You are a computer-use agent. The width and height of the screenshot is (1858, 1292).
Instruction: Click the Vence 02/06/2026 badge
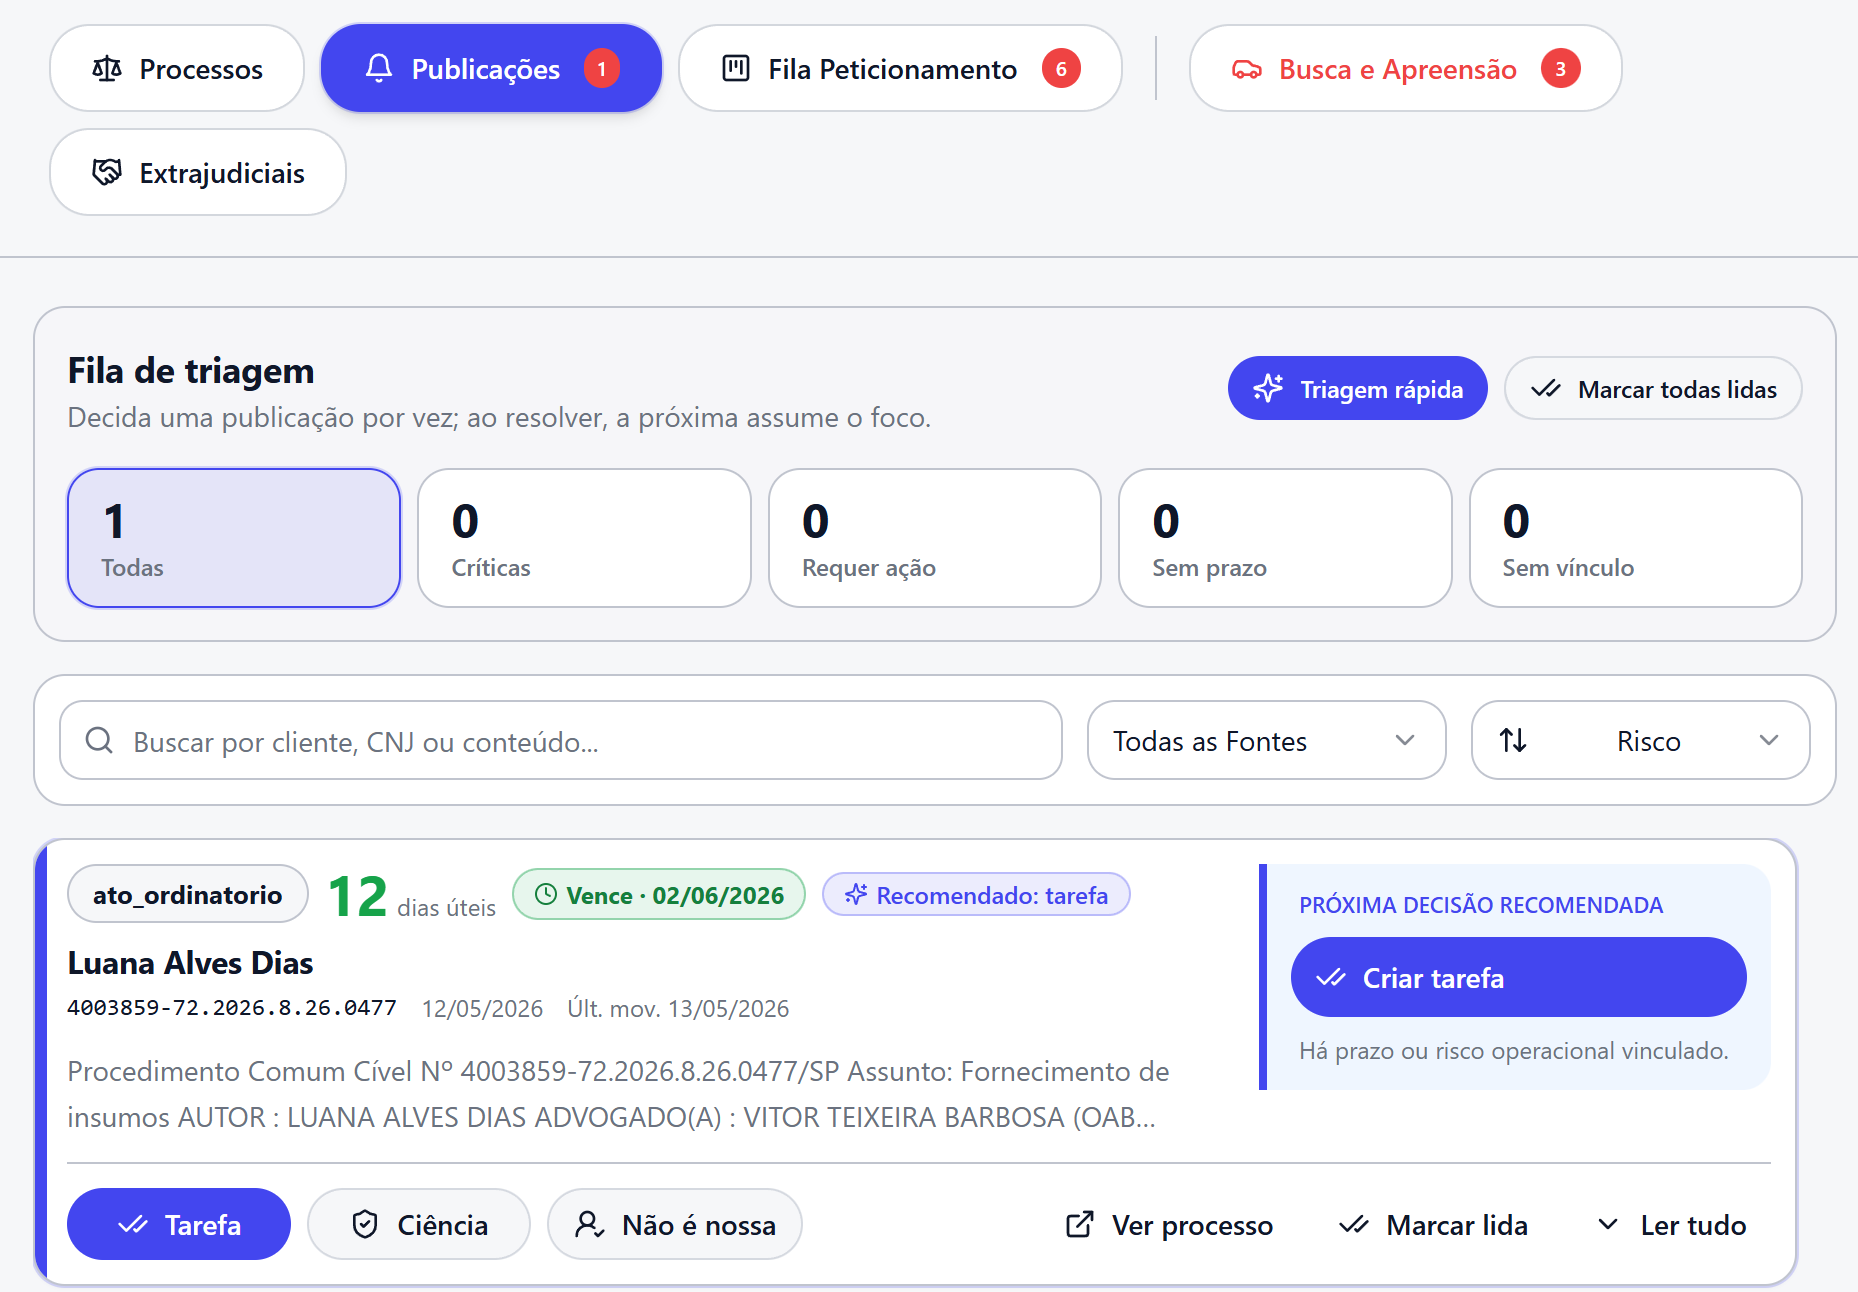659,894
